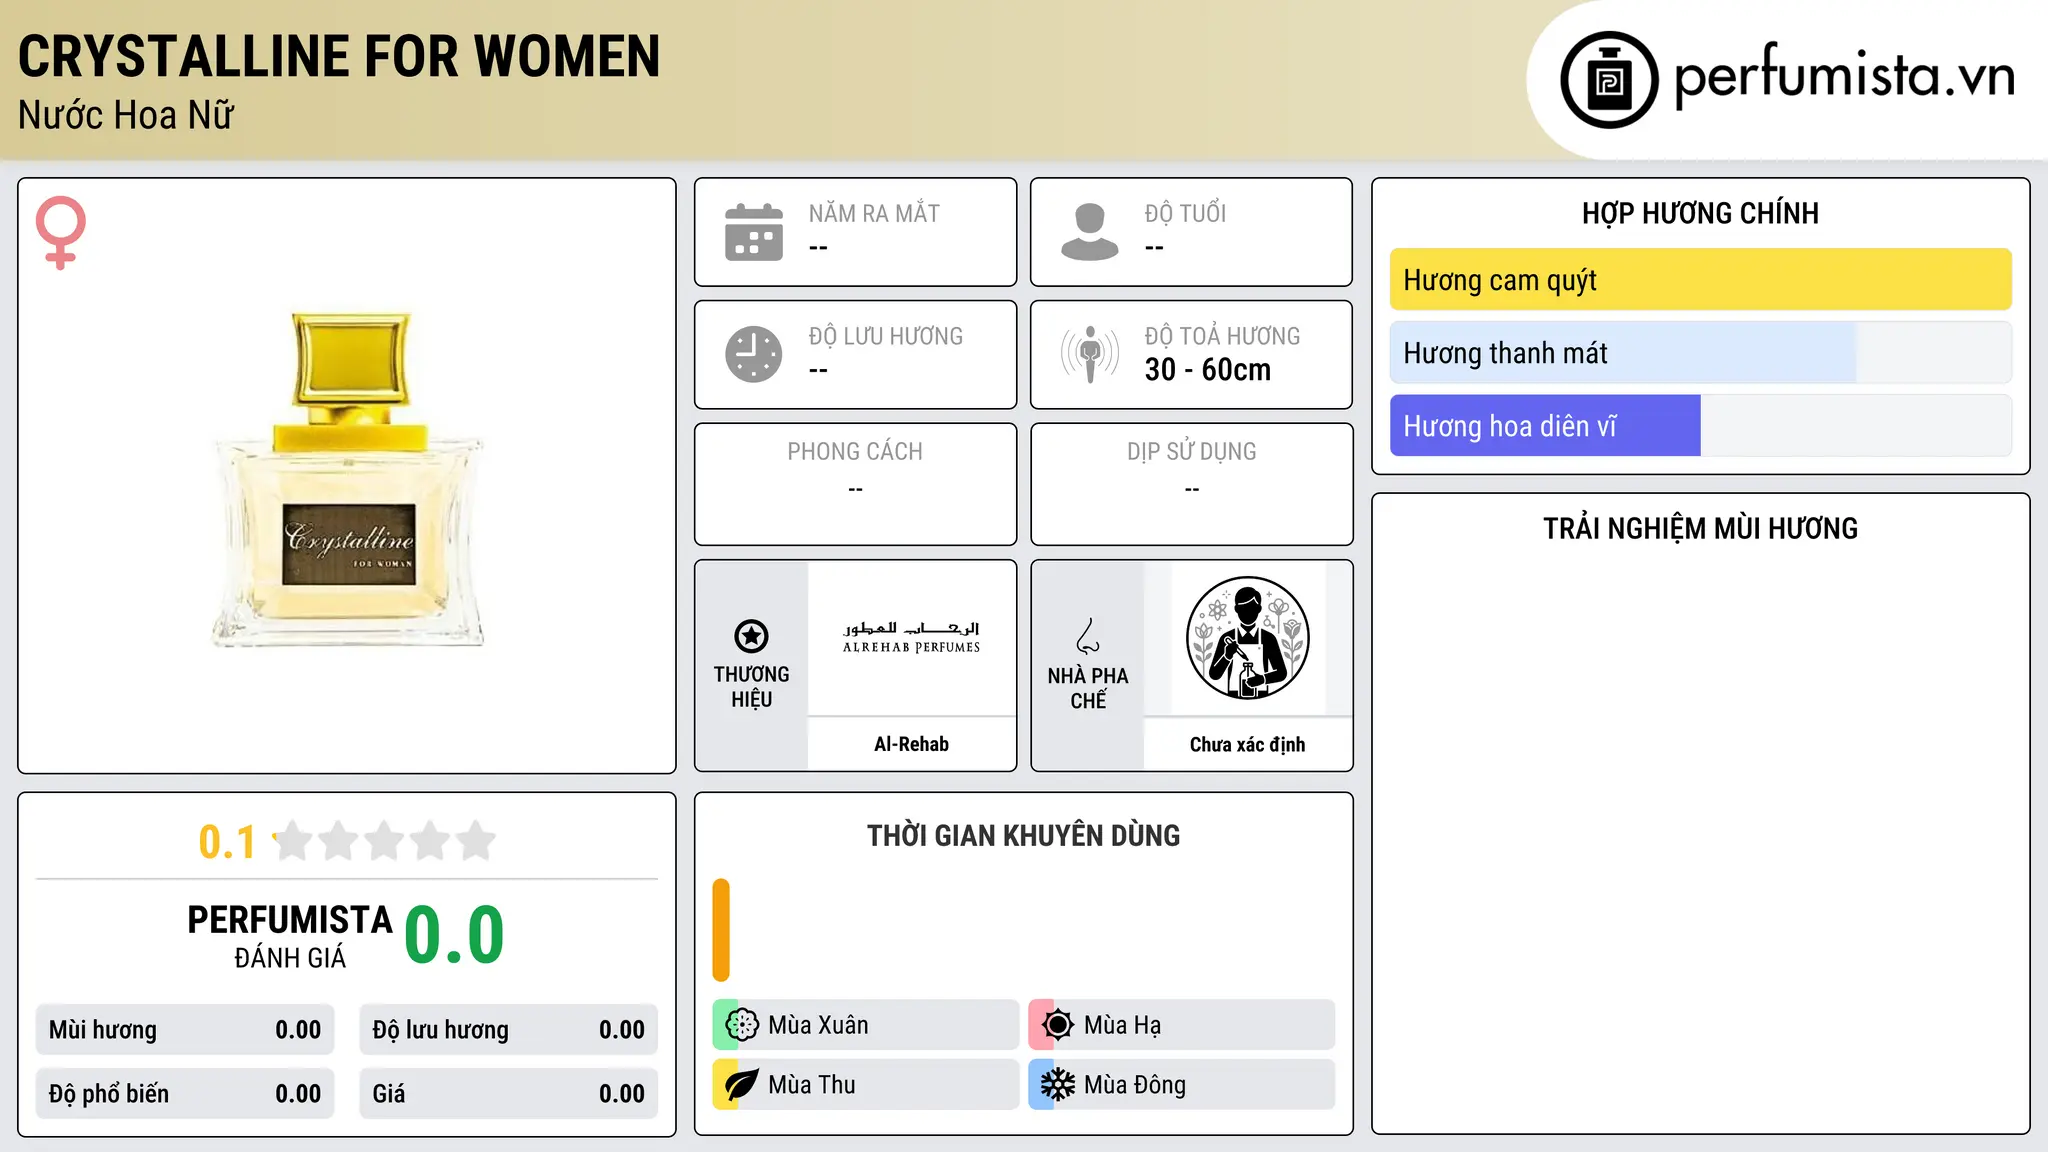This screenshot has height=1152, width=2048.
Task: Click the Mùa Xuân flower icon
Action: [x=742, y=1025]
